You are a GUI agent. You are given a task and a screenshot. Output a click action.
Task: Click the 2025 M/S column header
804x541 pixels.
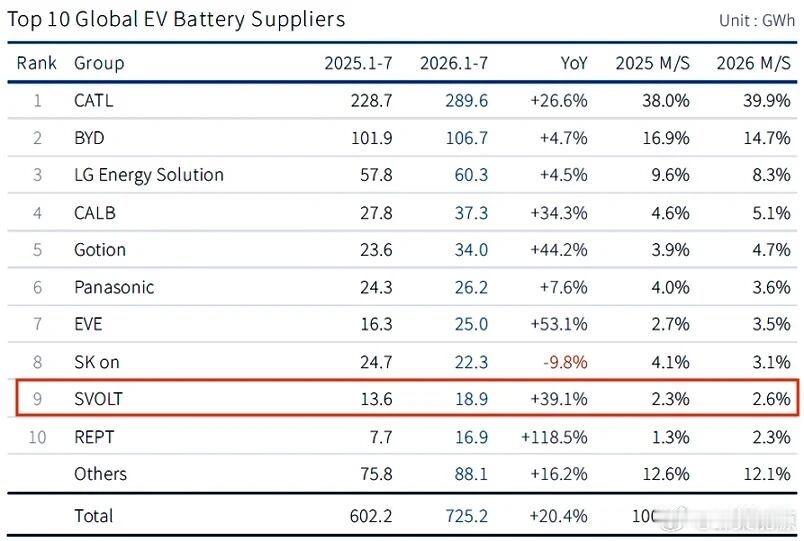(x=652, y=63)
